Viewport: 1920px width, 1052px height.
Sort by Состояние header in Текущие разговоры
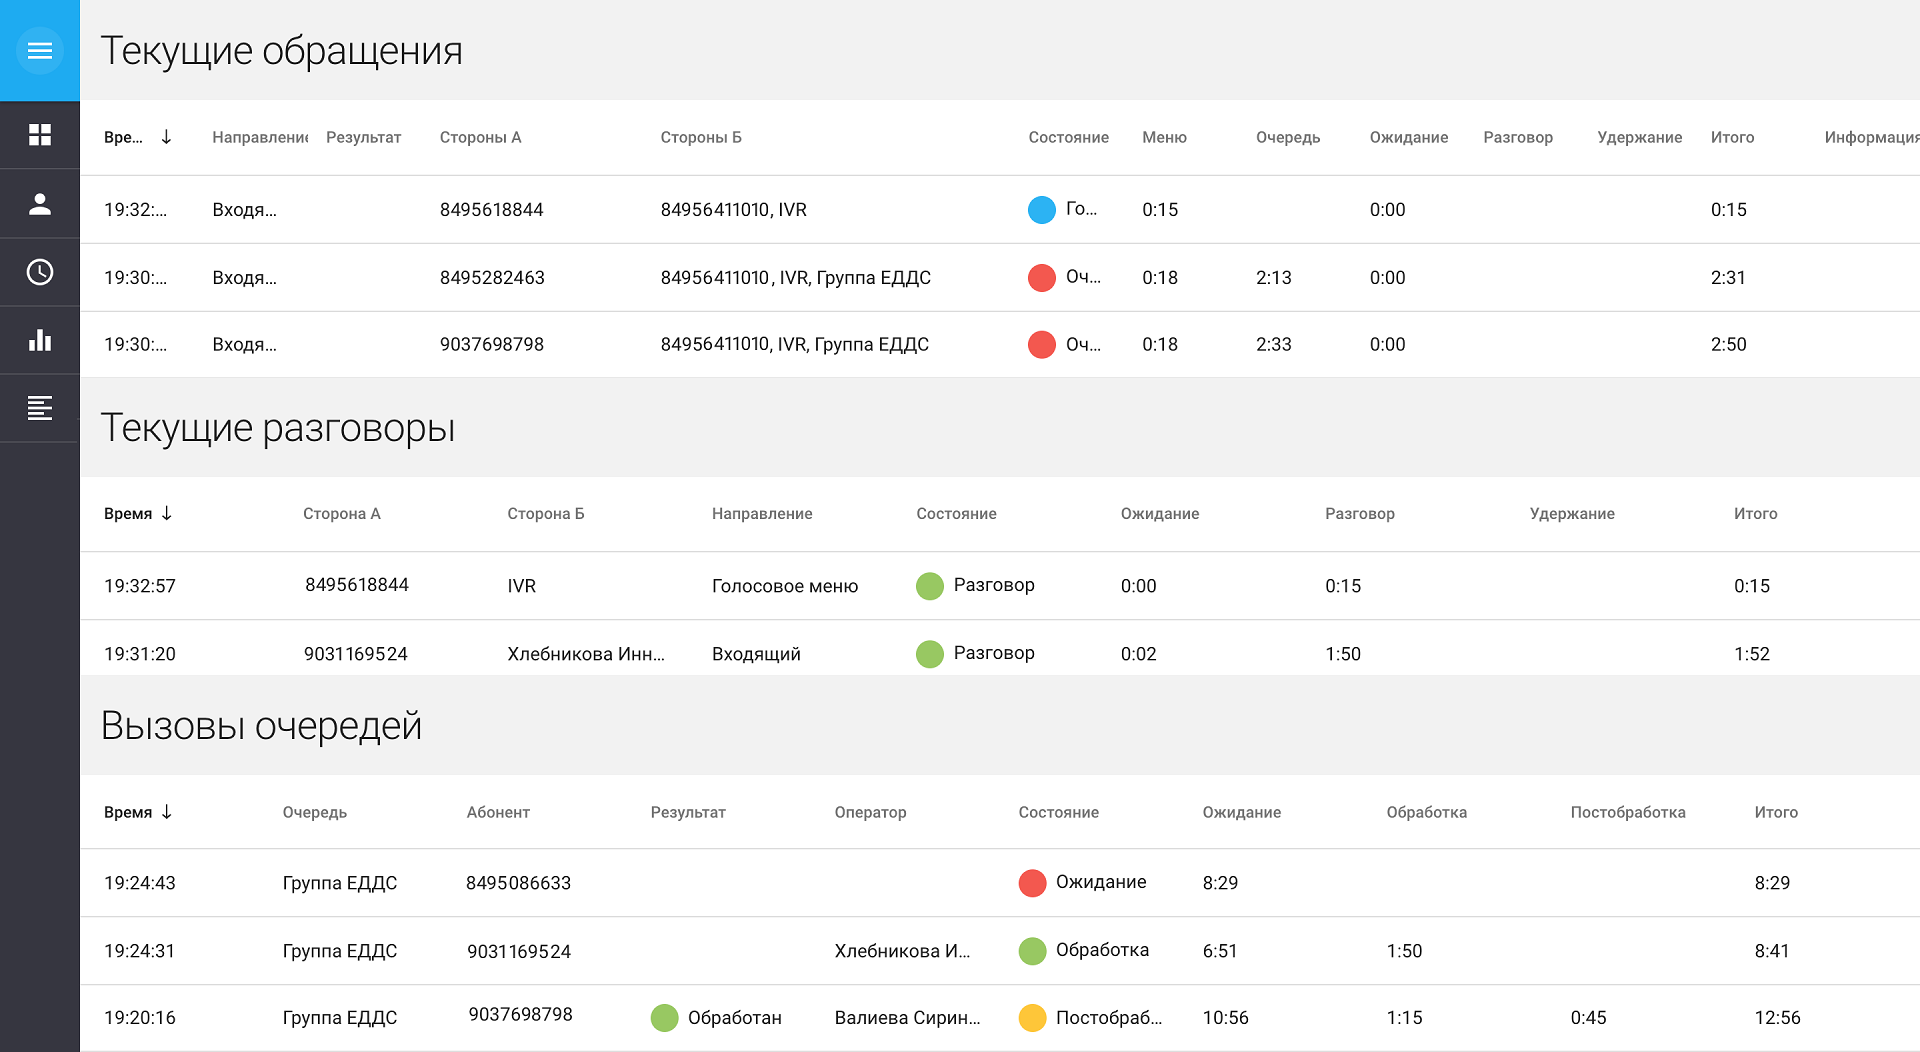click(x=956, y=513)
